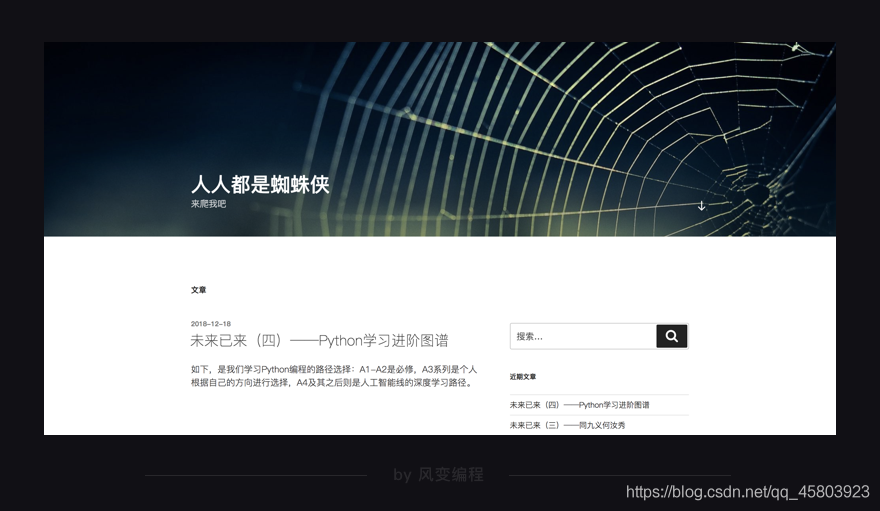Click the 近期文章 sidebar heading
Viewport: 880px width, 511px height.
[522, 377]
